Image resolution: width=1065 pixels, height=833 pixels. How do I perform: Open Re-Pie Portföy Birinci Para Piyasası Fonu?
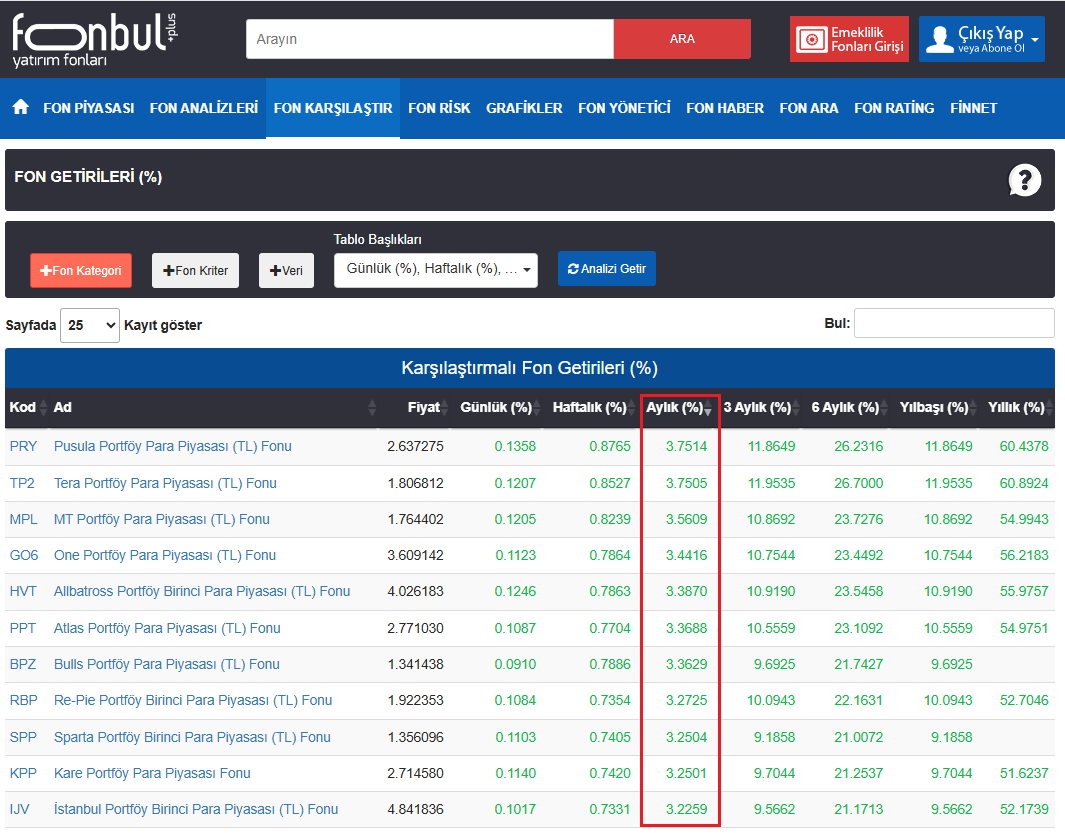click(193, 700)
